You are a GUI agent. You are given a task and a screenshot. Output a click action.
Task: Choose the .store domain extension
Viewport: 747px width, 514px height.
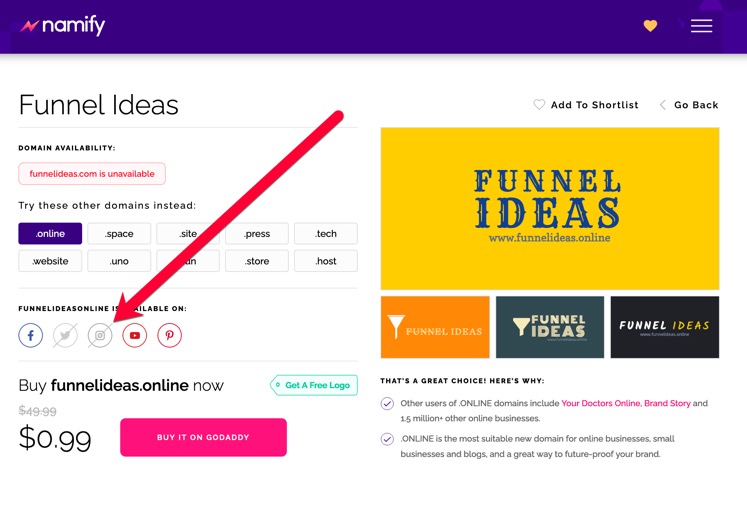257,261
